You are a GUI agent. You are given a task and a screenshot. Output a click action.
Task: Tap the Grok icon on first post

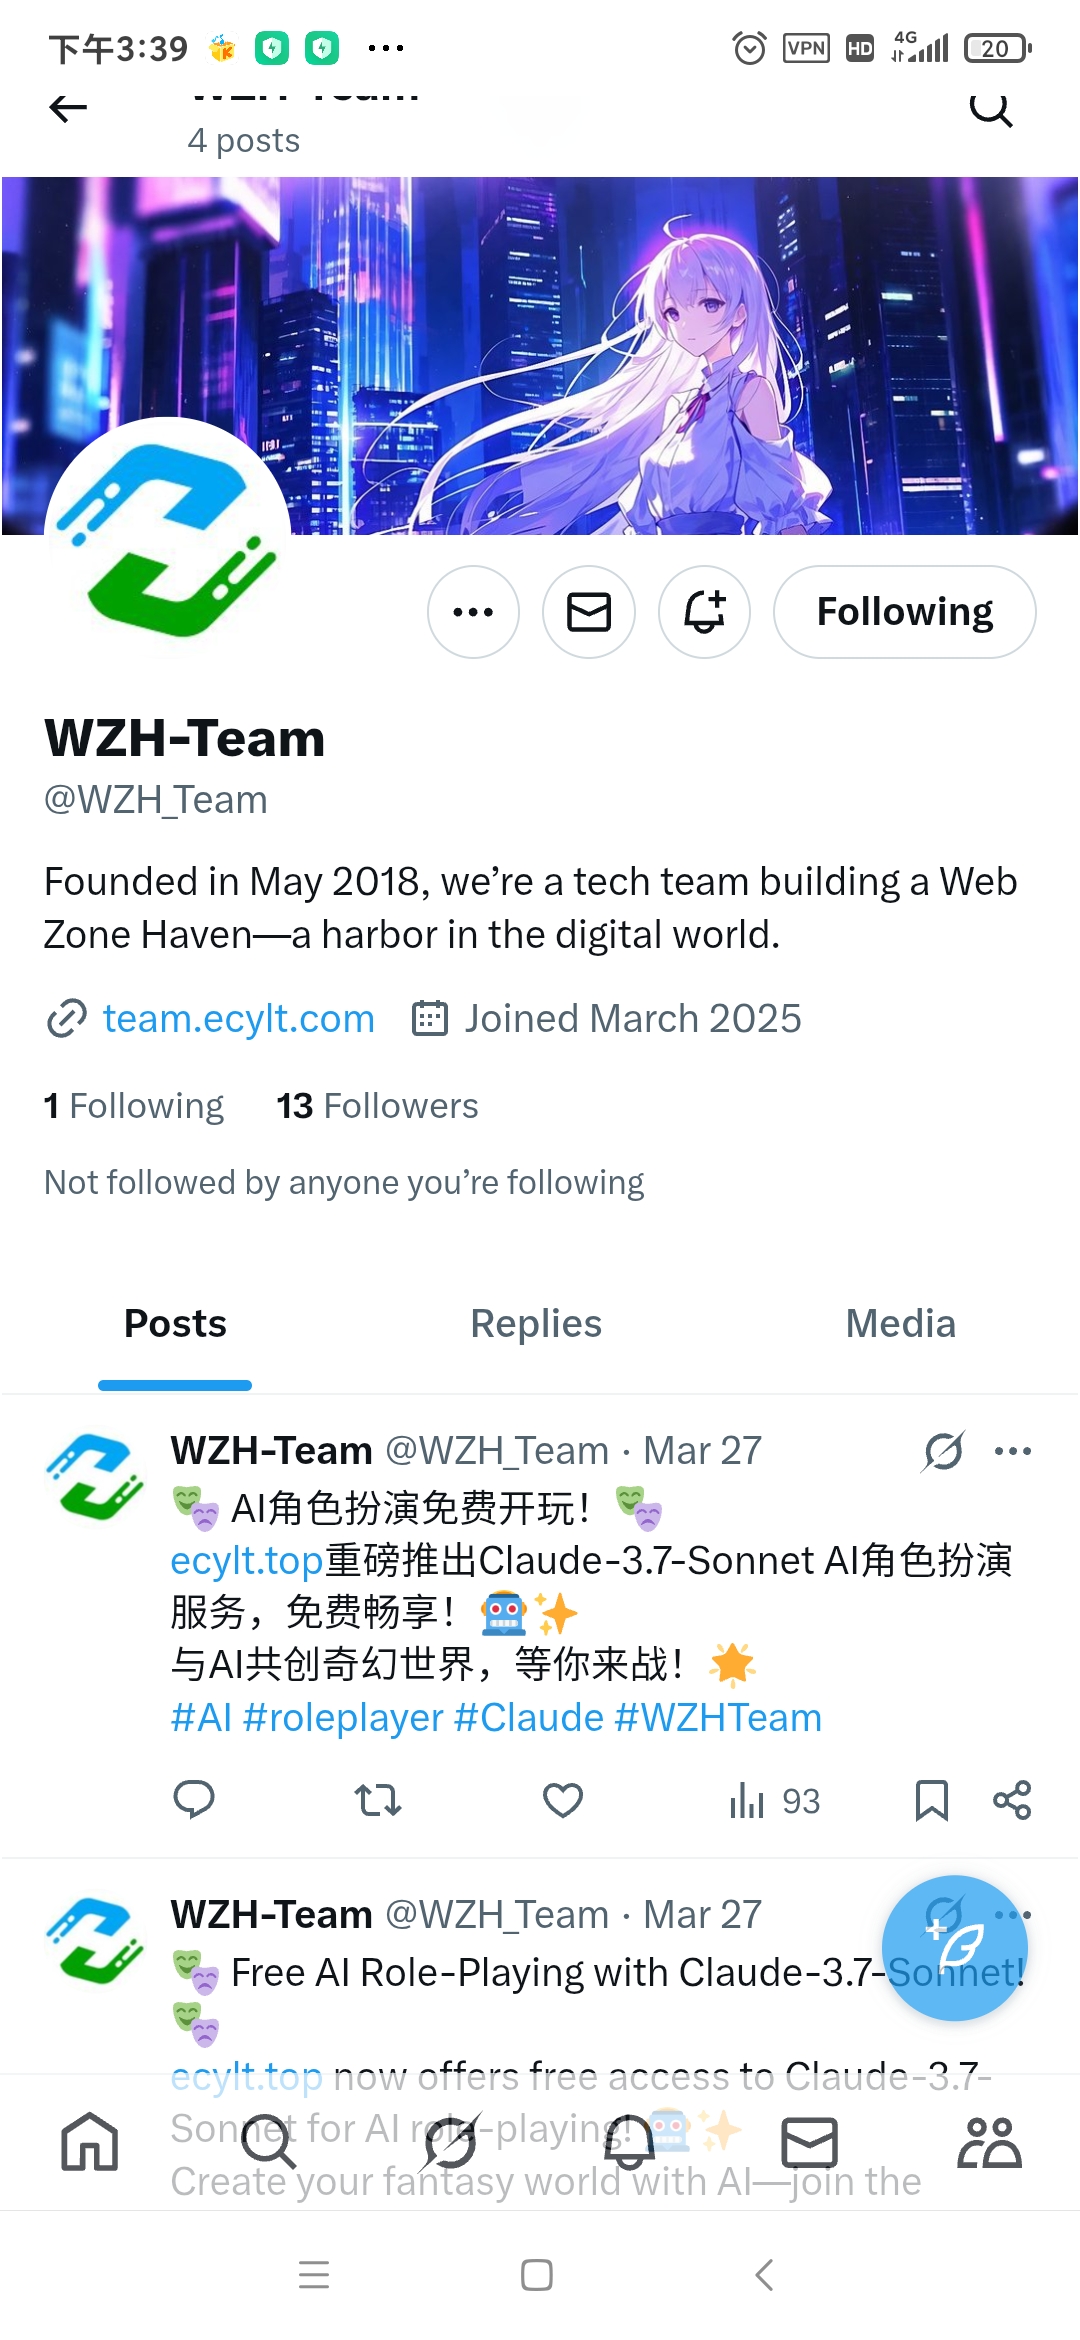[x=943, y=1451]
